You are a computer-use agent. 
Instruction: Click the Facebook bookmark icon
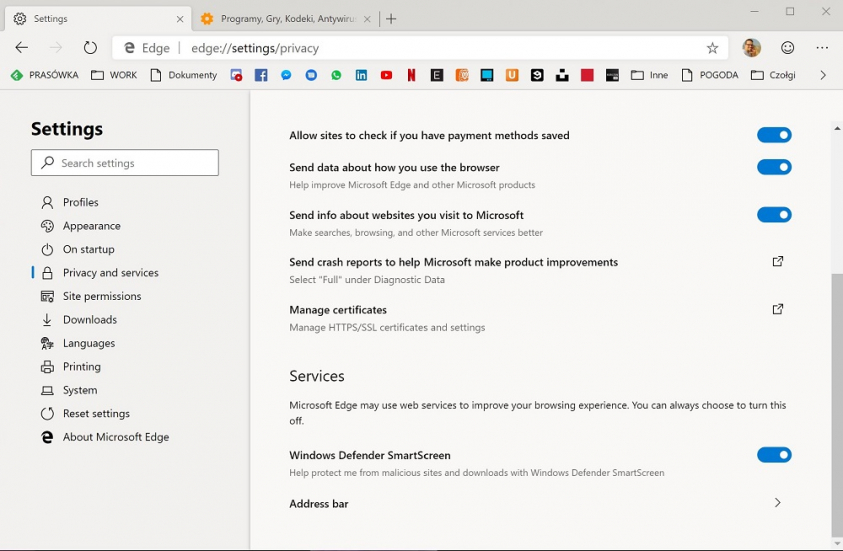pos(261,75)
